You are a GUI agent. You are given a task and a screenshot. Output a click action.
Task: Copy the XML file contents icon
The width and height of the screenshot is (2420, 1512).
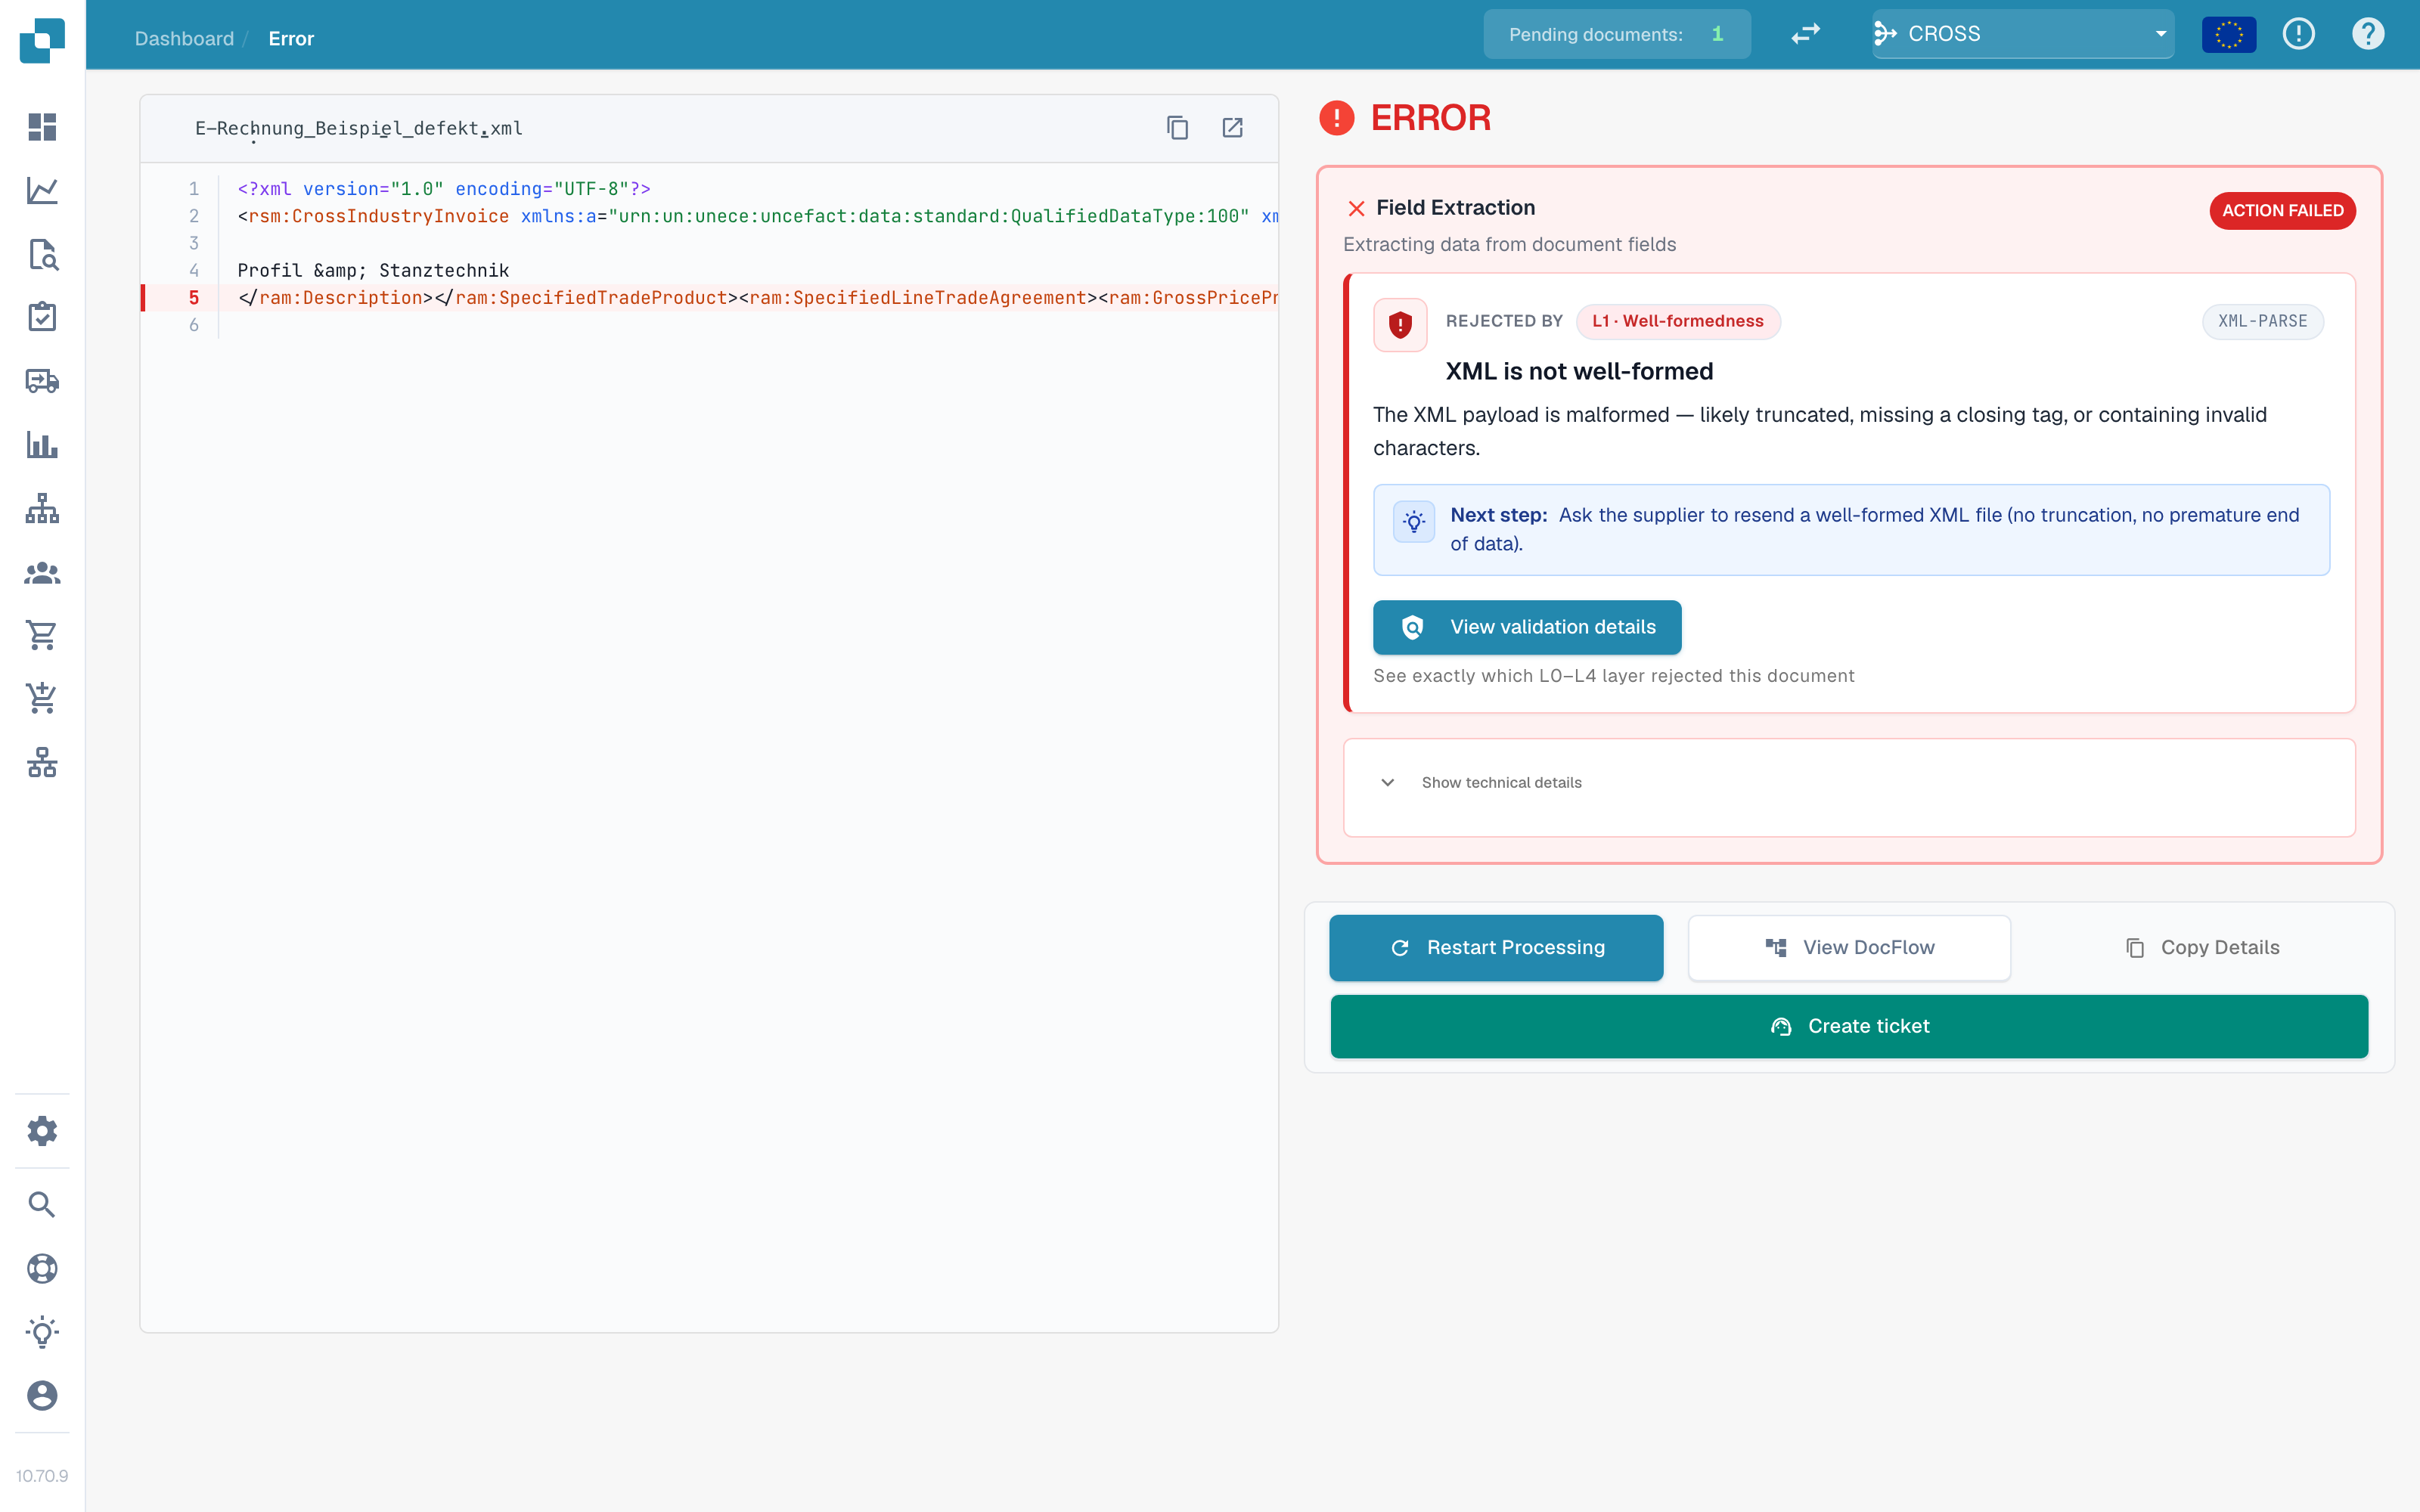(1177, 128)
